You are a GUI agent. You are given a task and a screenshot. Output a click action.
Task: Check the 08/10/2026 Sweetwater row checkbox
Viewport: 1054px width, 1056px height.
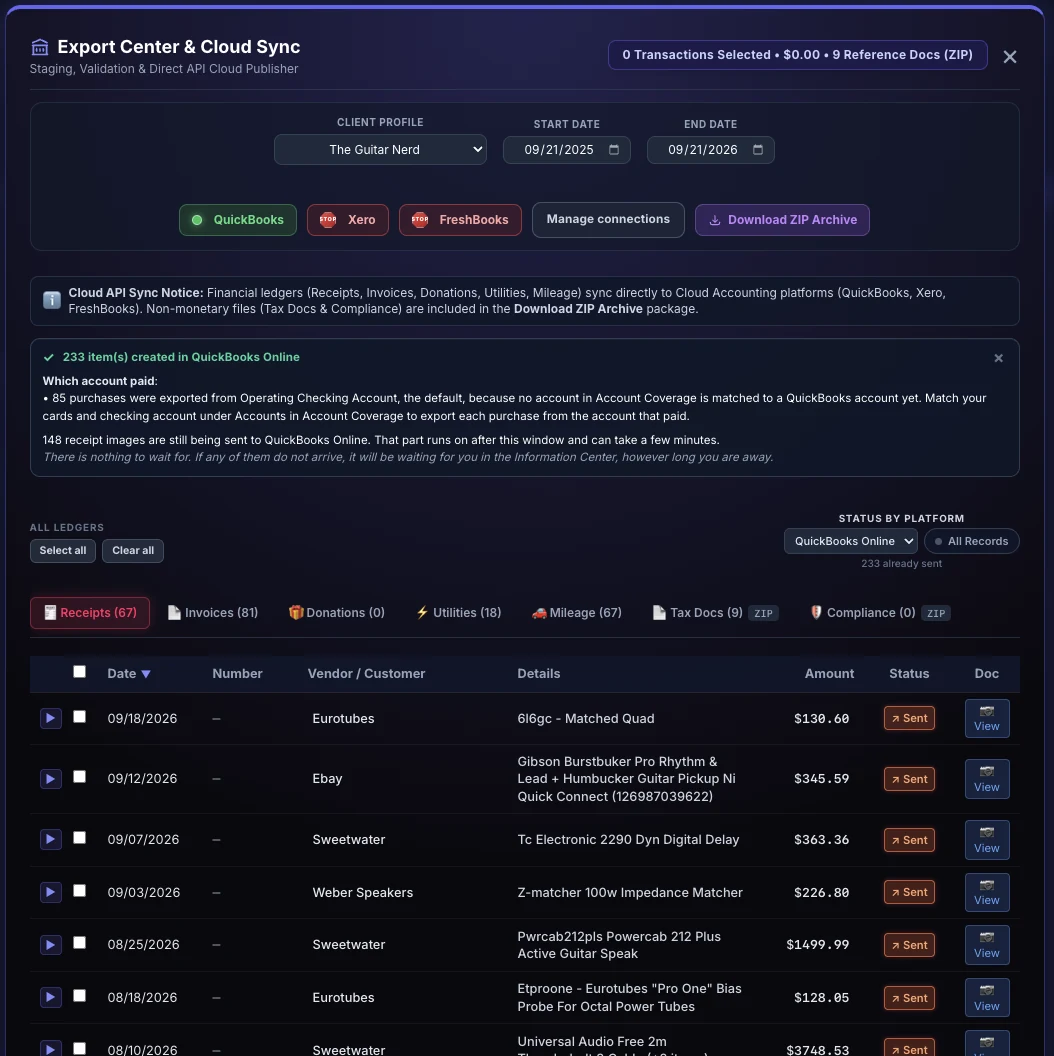tap(79, 1049)
